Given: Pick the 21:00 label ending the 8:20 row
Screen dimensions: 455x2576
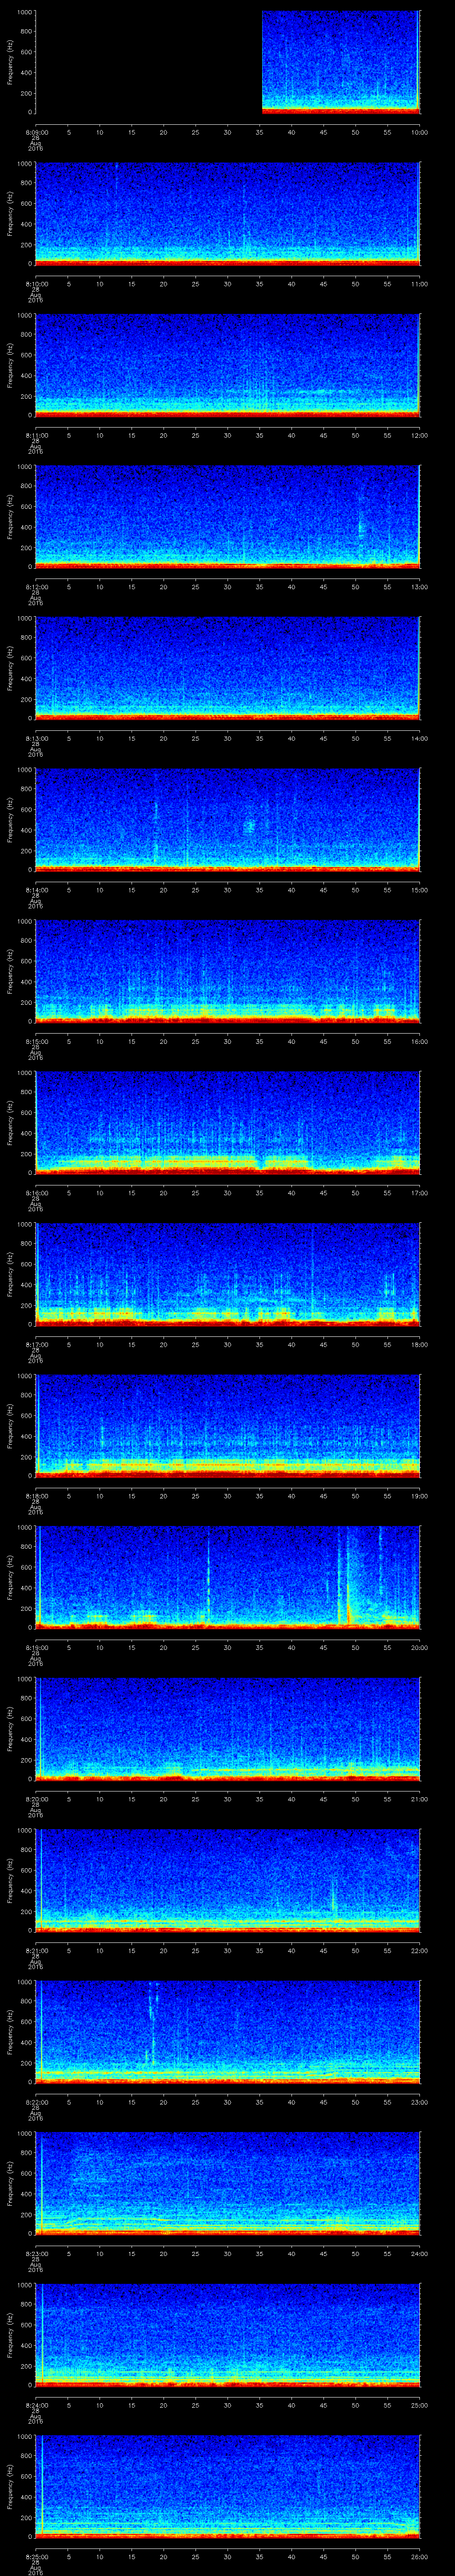Looking at the screenshot, I should [x=419, y=1799].
